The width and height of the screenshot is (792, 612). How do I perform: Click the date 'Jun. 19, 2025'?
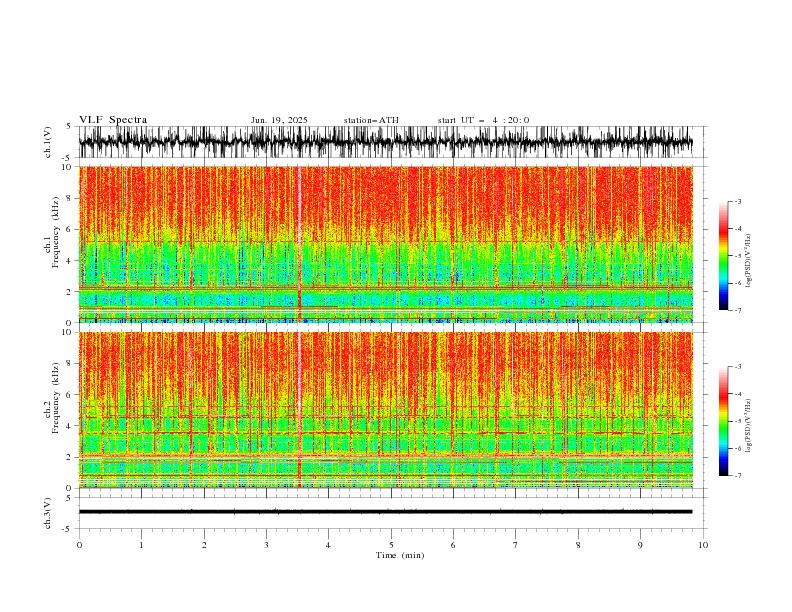[x=279, y=120]
